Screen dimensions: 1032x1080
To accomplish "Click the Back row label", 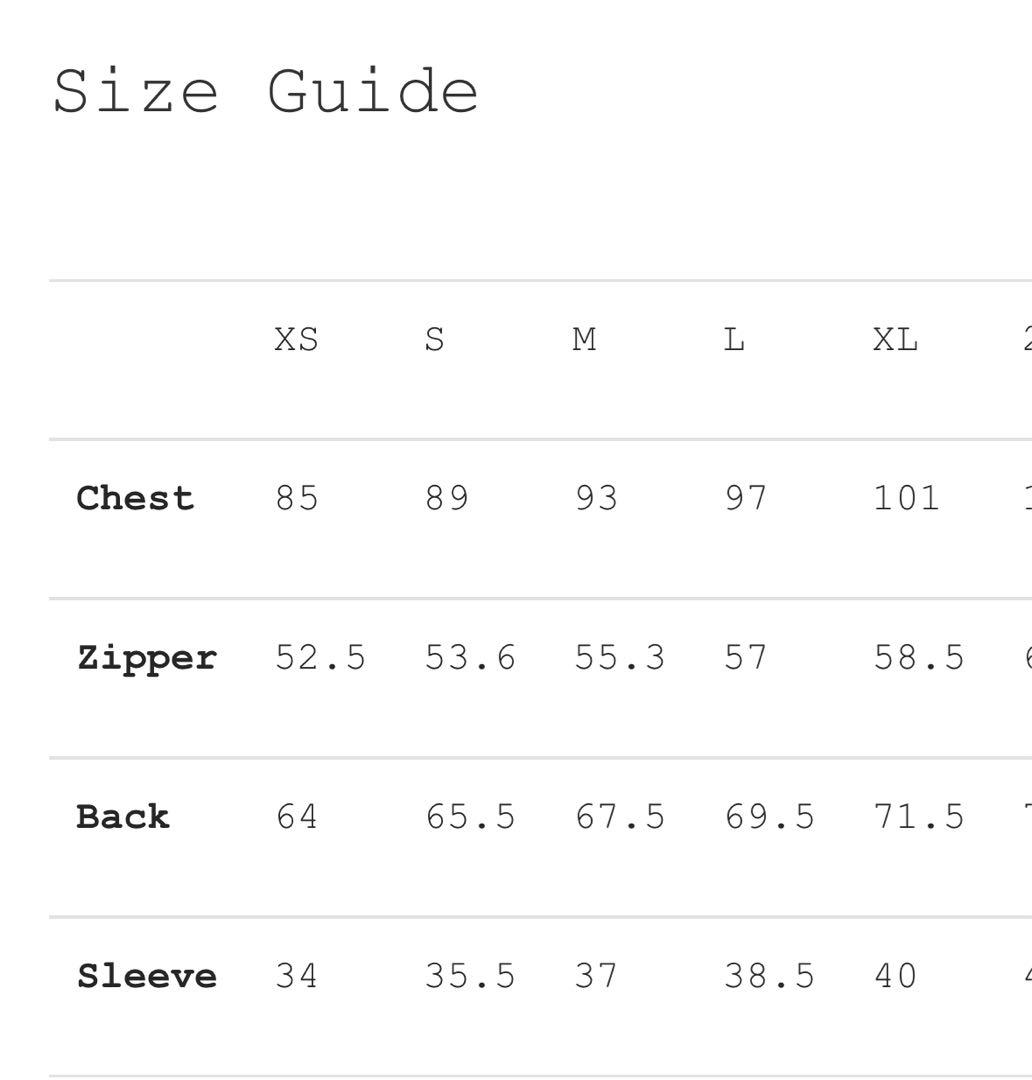I will tap(123, 817).
